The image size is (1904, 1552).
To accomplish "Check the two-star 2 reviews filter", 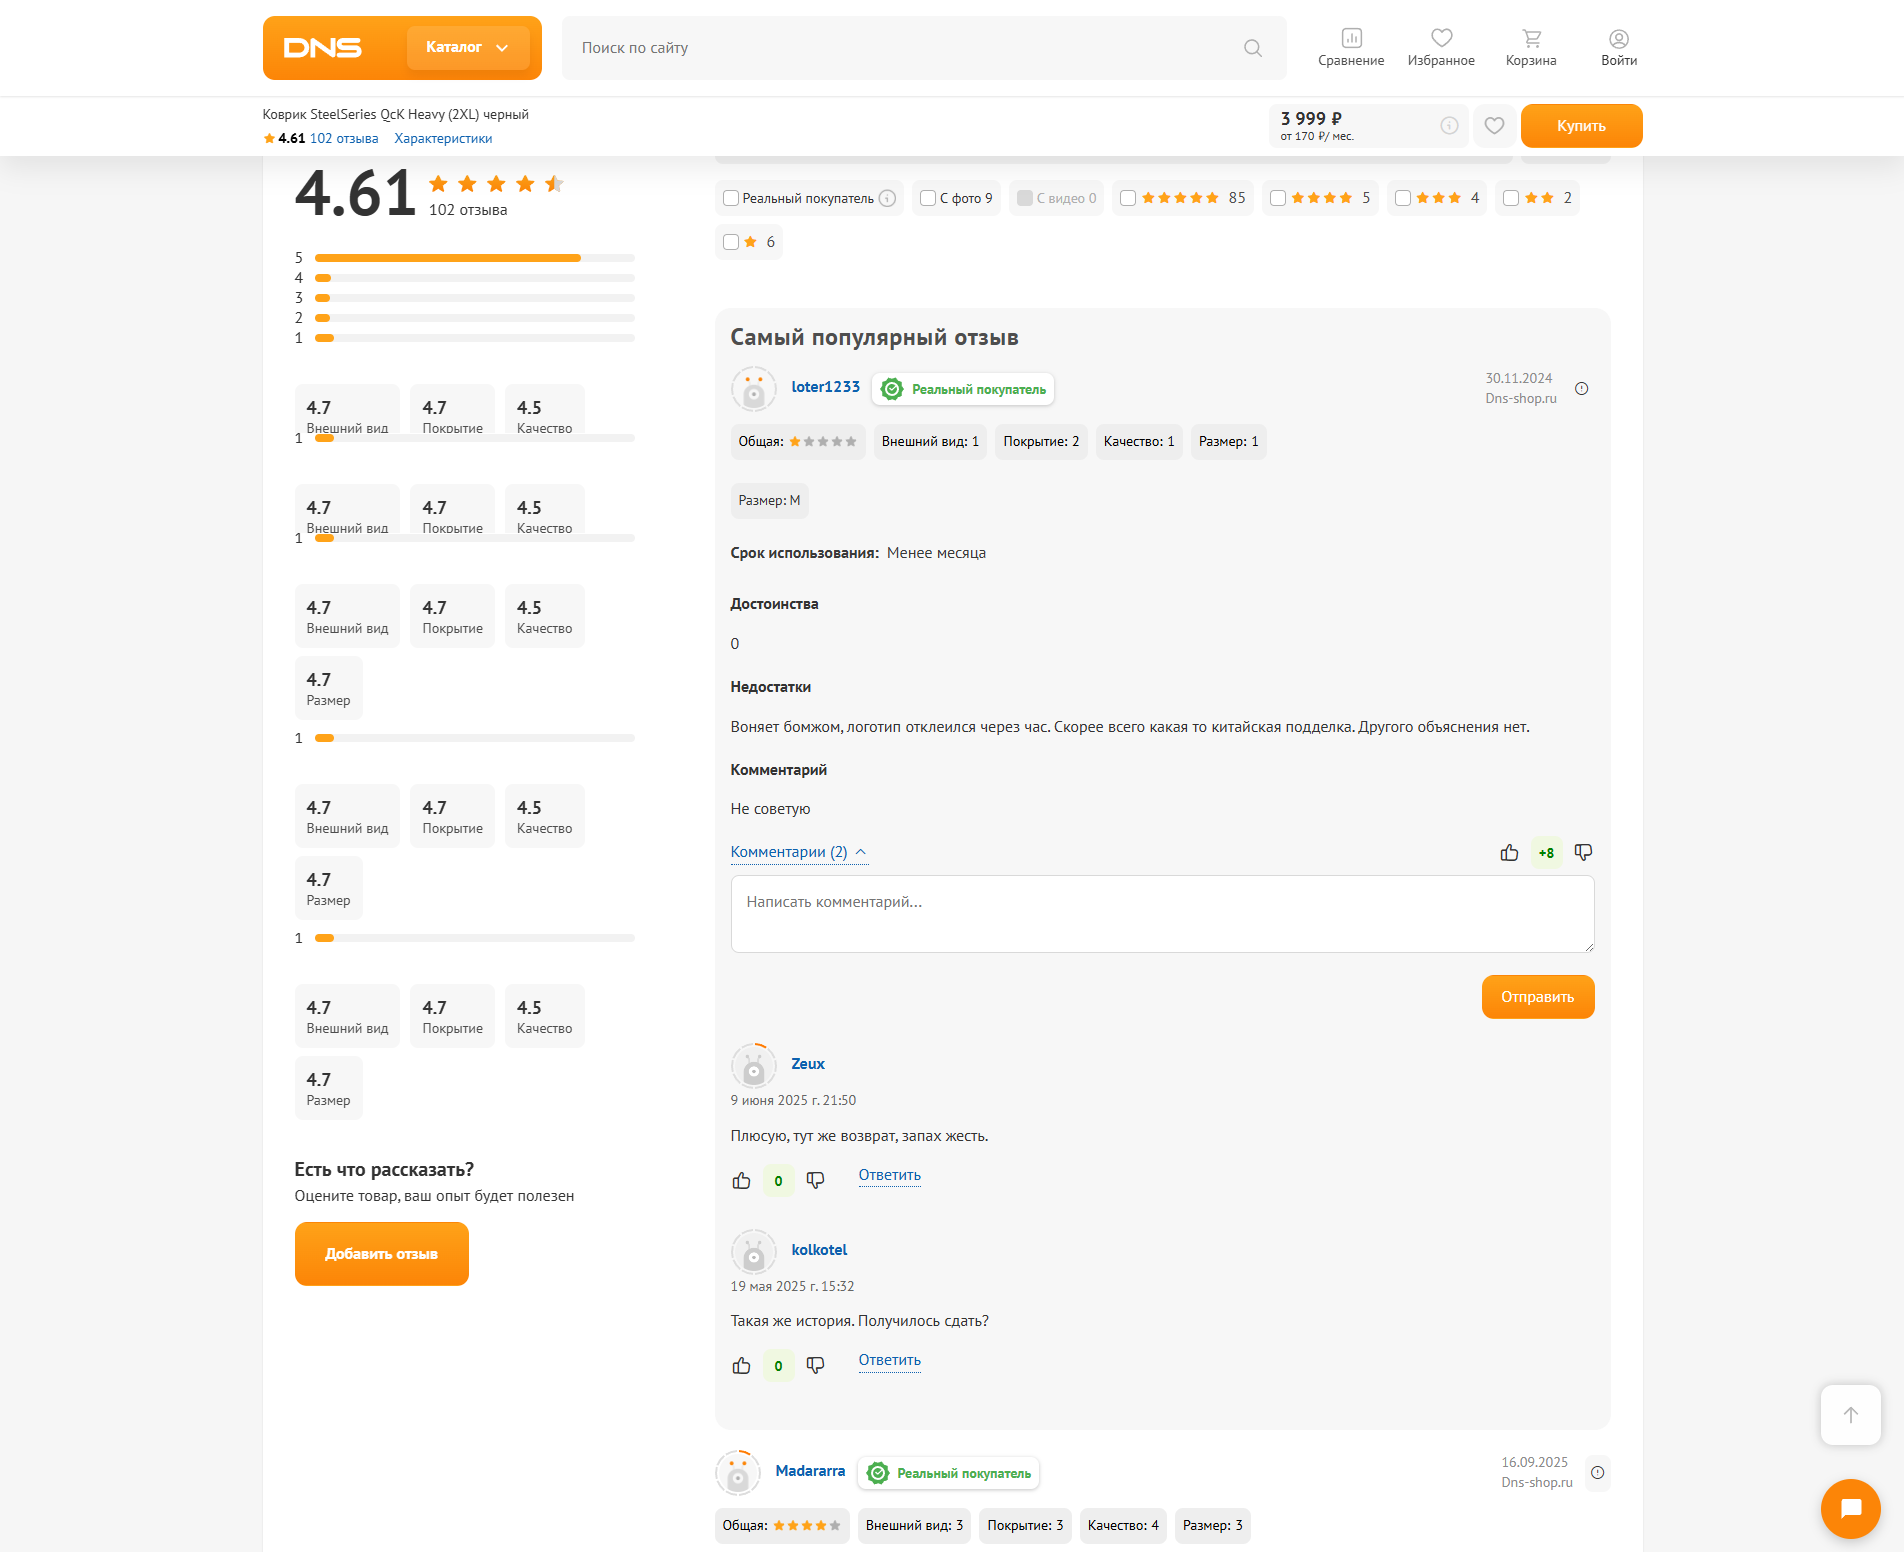I will 1511,198.
